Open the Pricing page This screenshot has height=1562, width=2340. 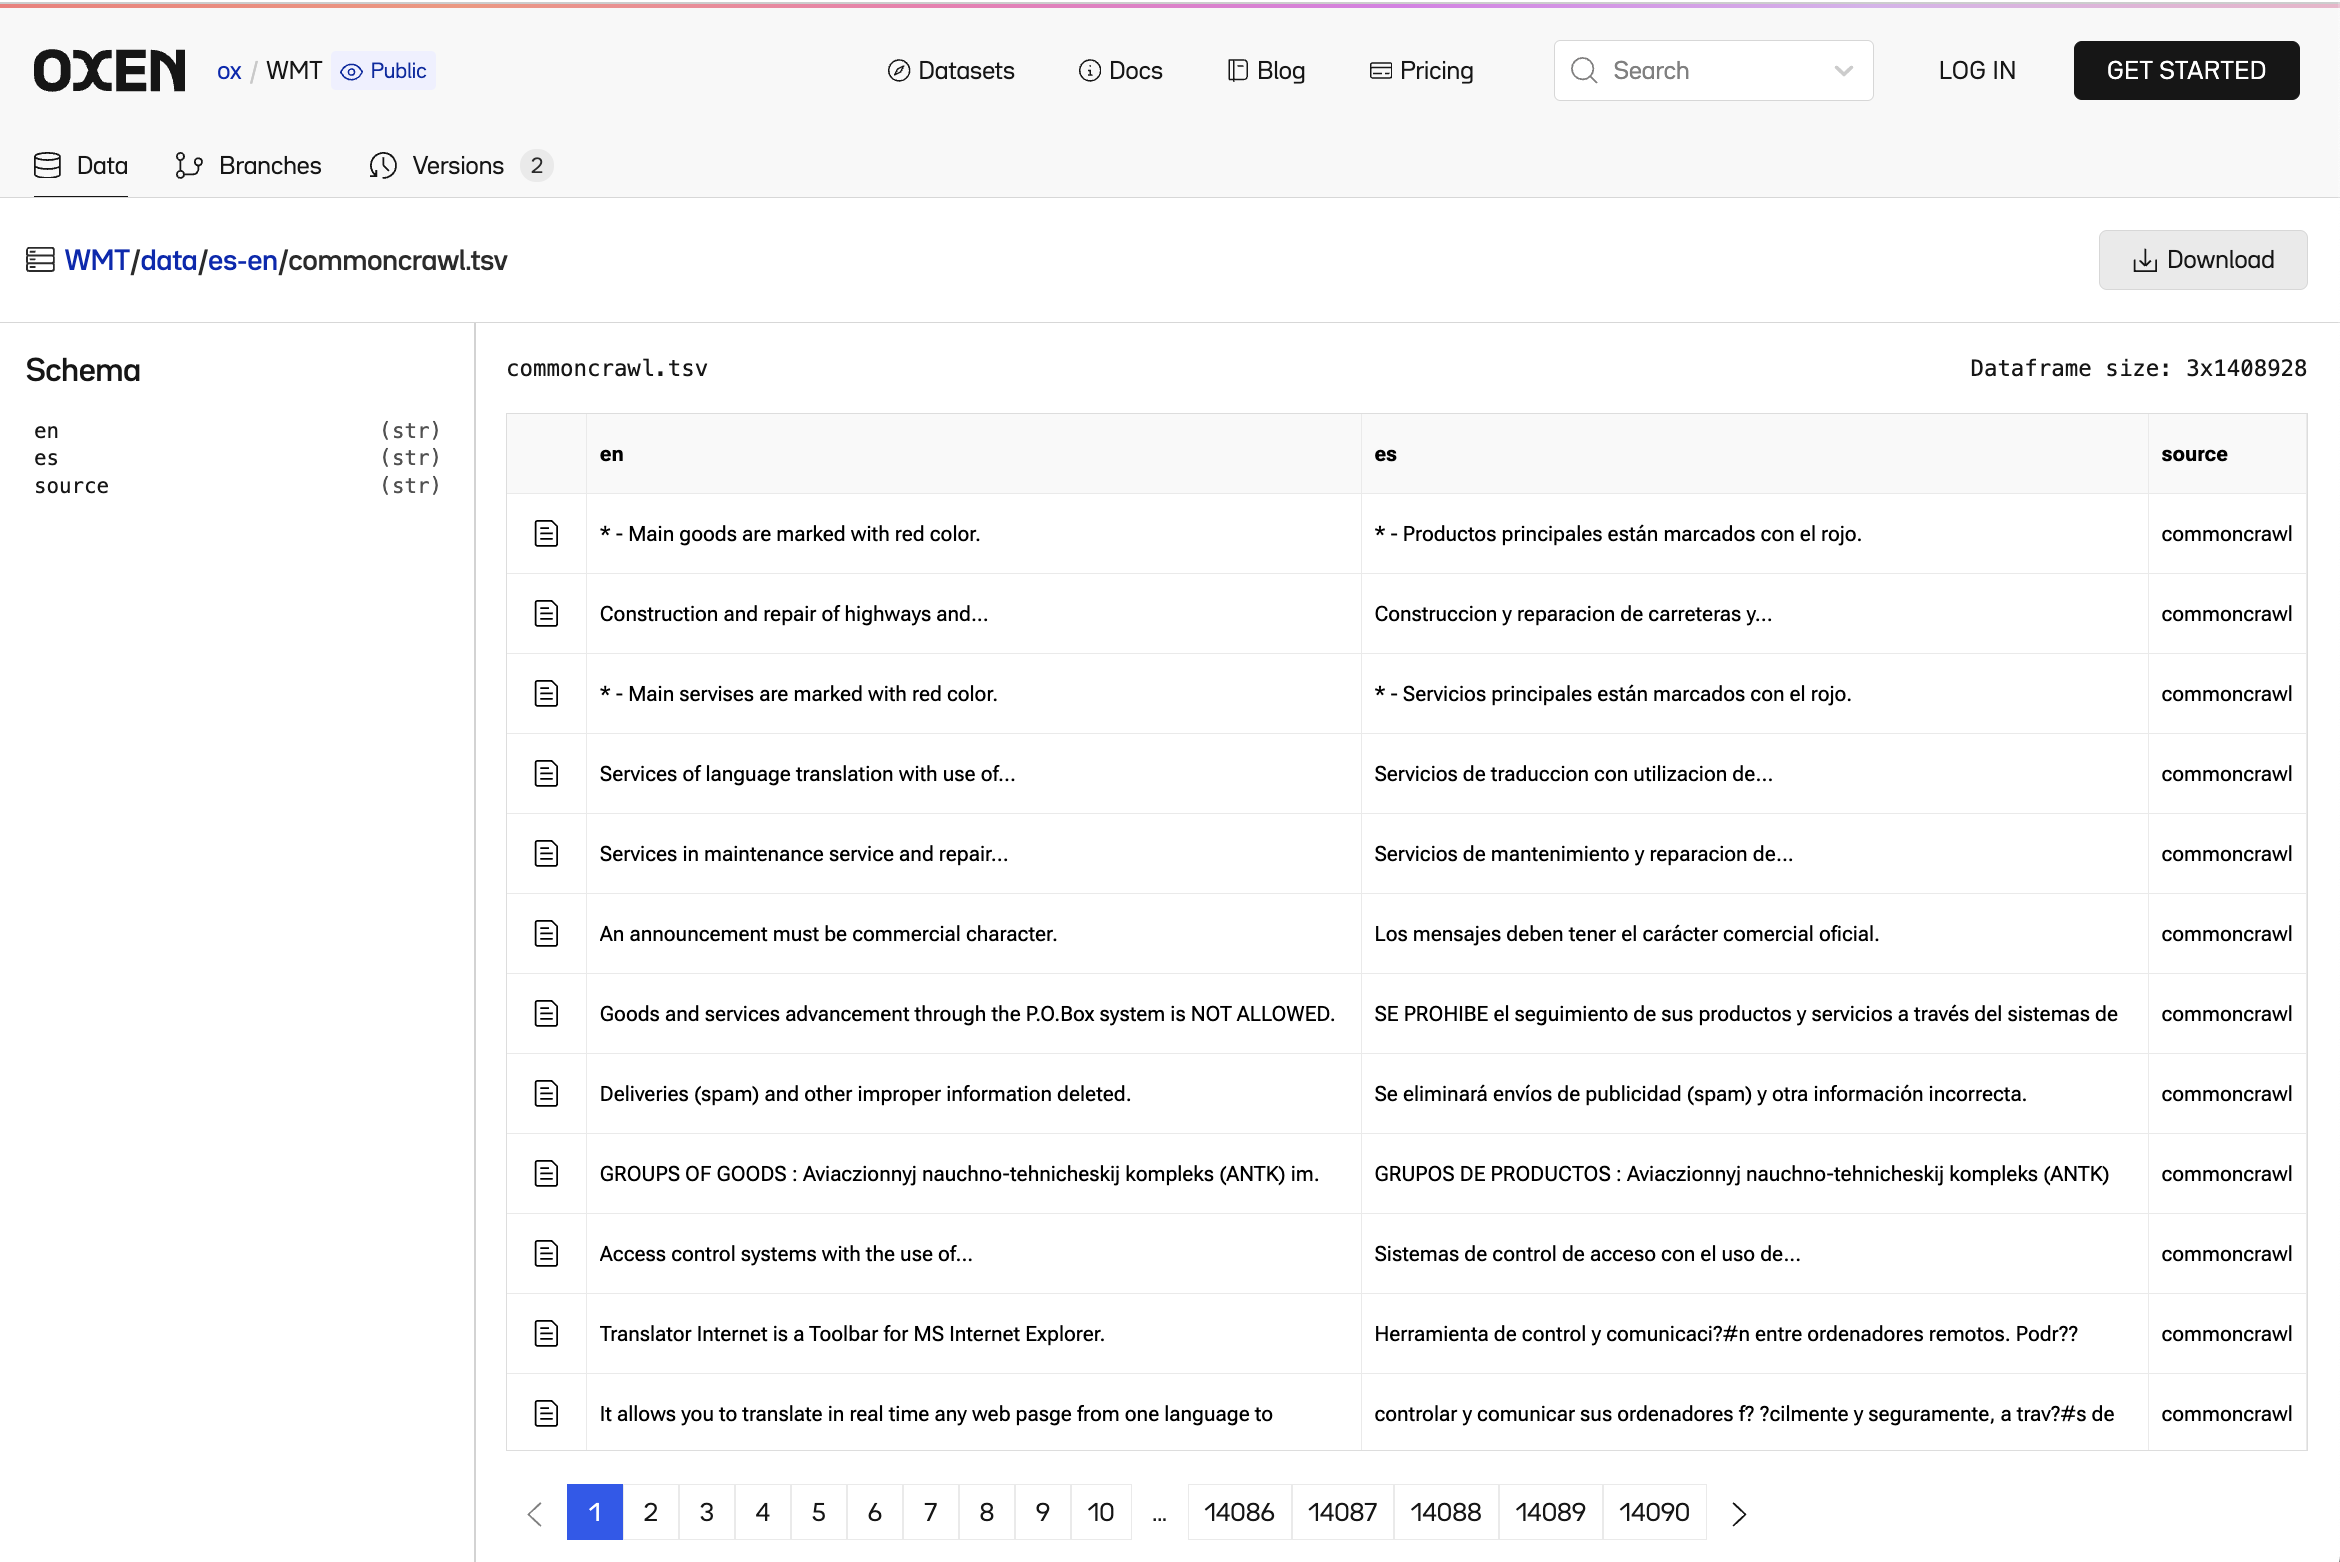pyautogui.click(x=1421, y=71)
